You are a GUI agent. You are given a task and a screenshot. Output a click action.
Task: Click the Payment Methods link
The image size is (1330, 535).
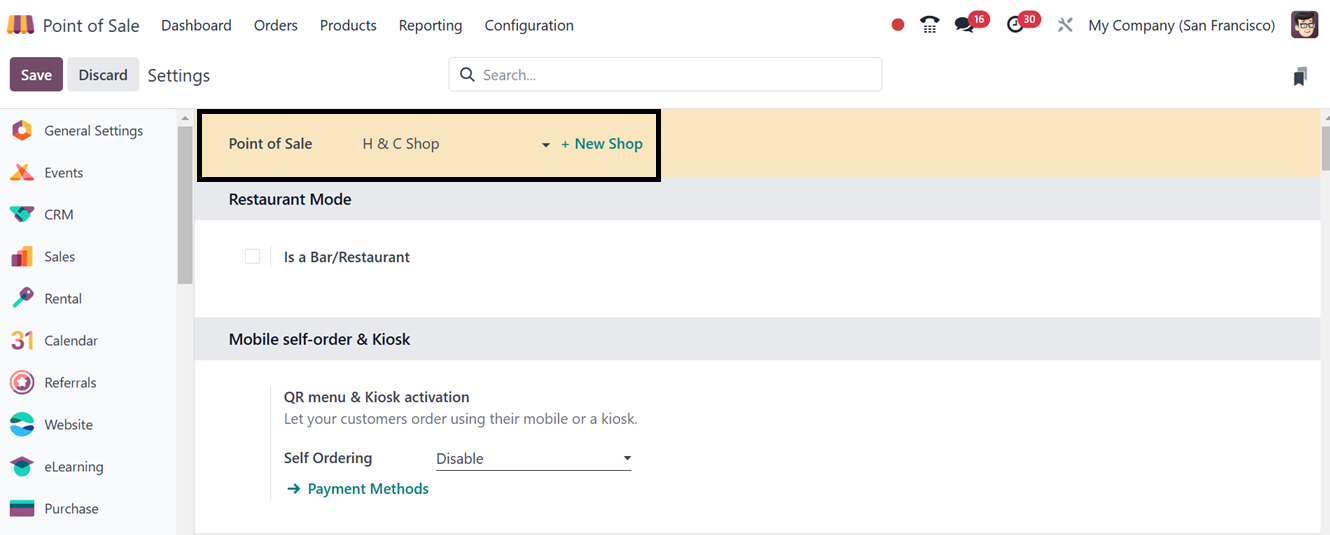point(367,489)
